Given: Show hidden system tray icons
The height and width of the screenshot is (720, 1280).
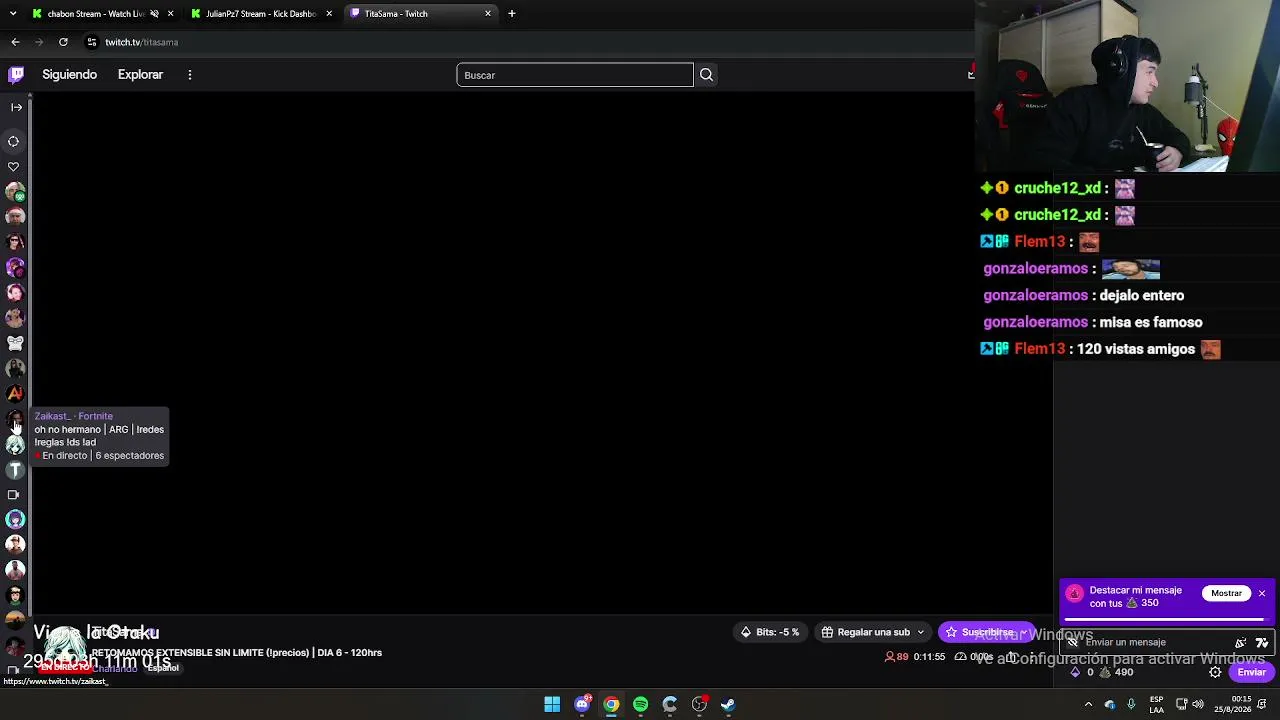Looking at the screenshot, I should click(1088, 704).
